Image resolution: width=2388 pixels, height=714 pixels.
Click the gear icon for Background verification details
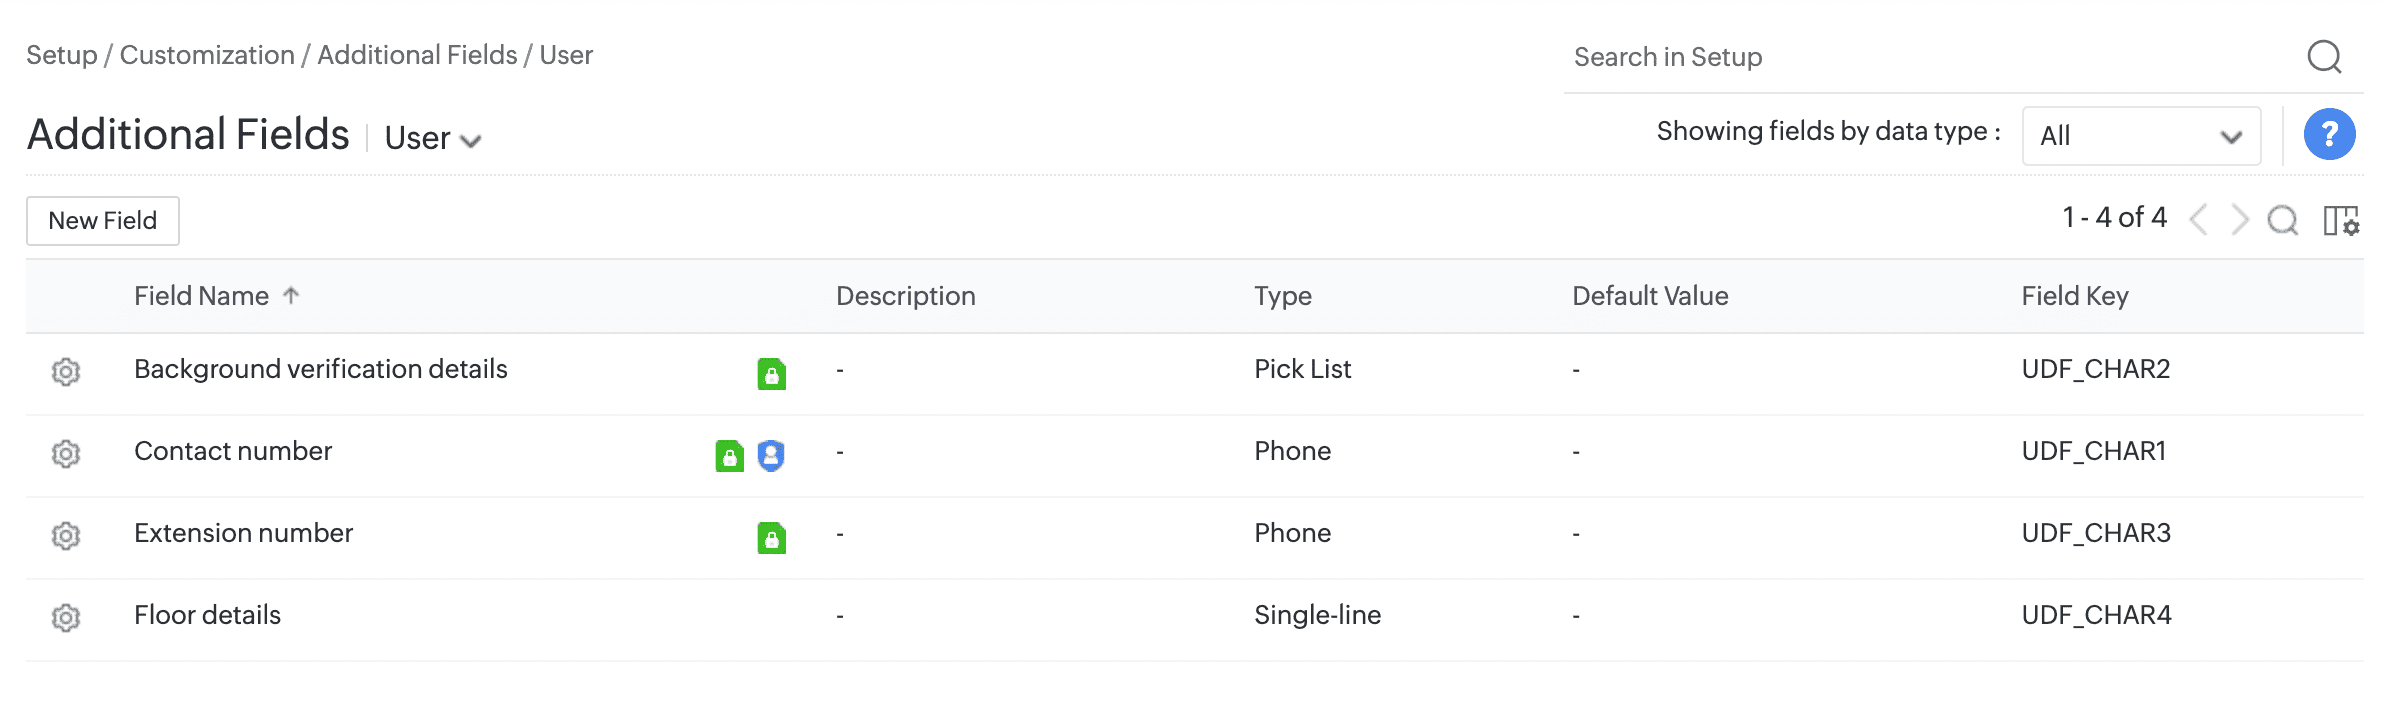pos(66,372)
